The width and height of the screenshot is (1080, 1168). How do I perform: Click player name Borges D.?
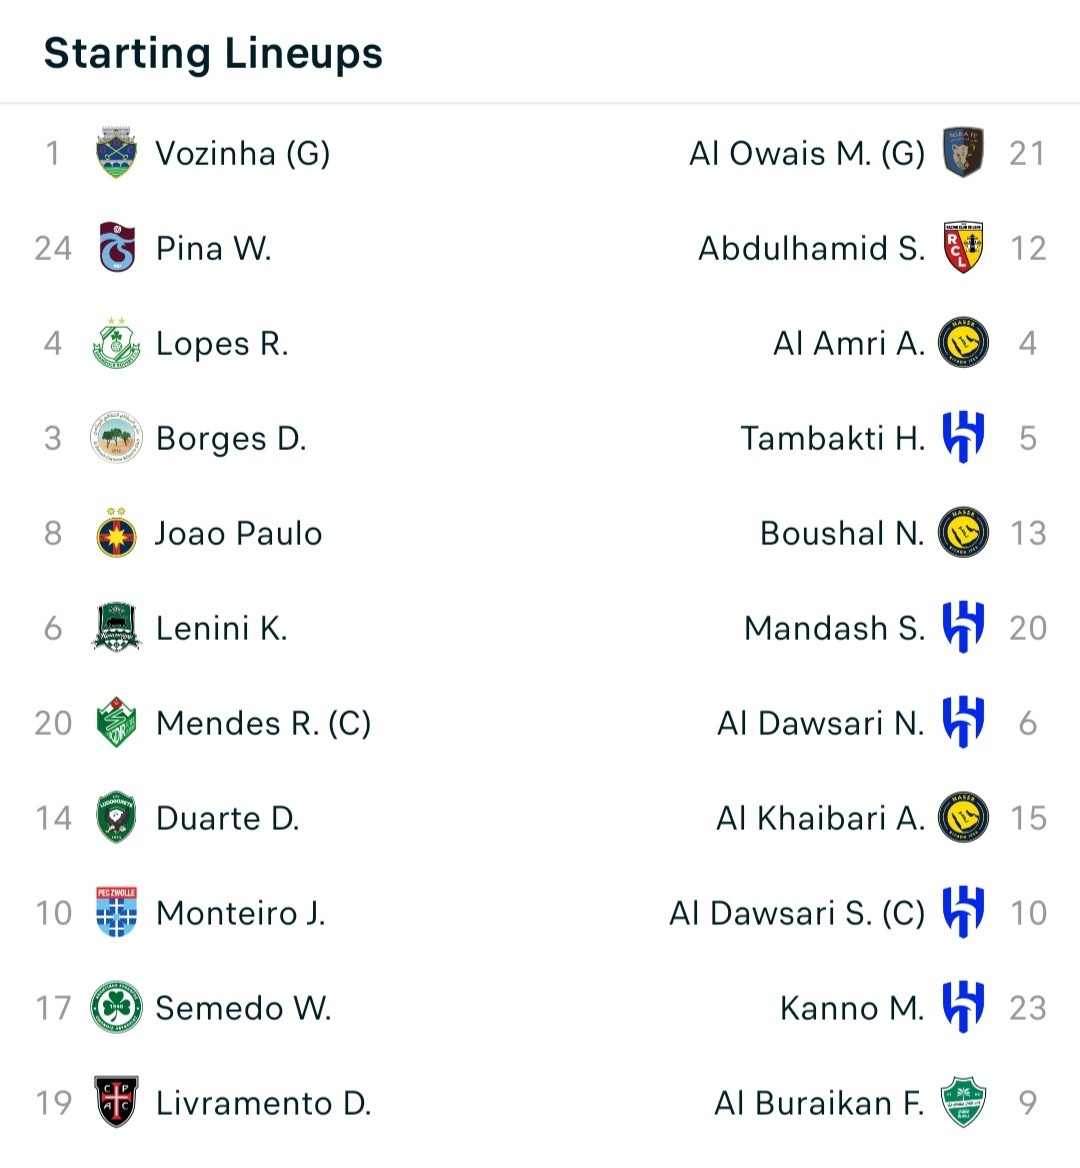point(231,438)
